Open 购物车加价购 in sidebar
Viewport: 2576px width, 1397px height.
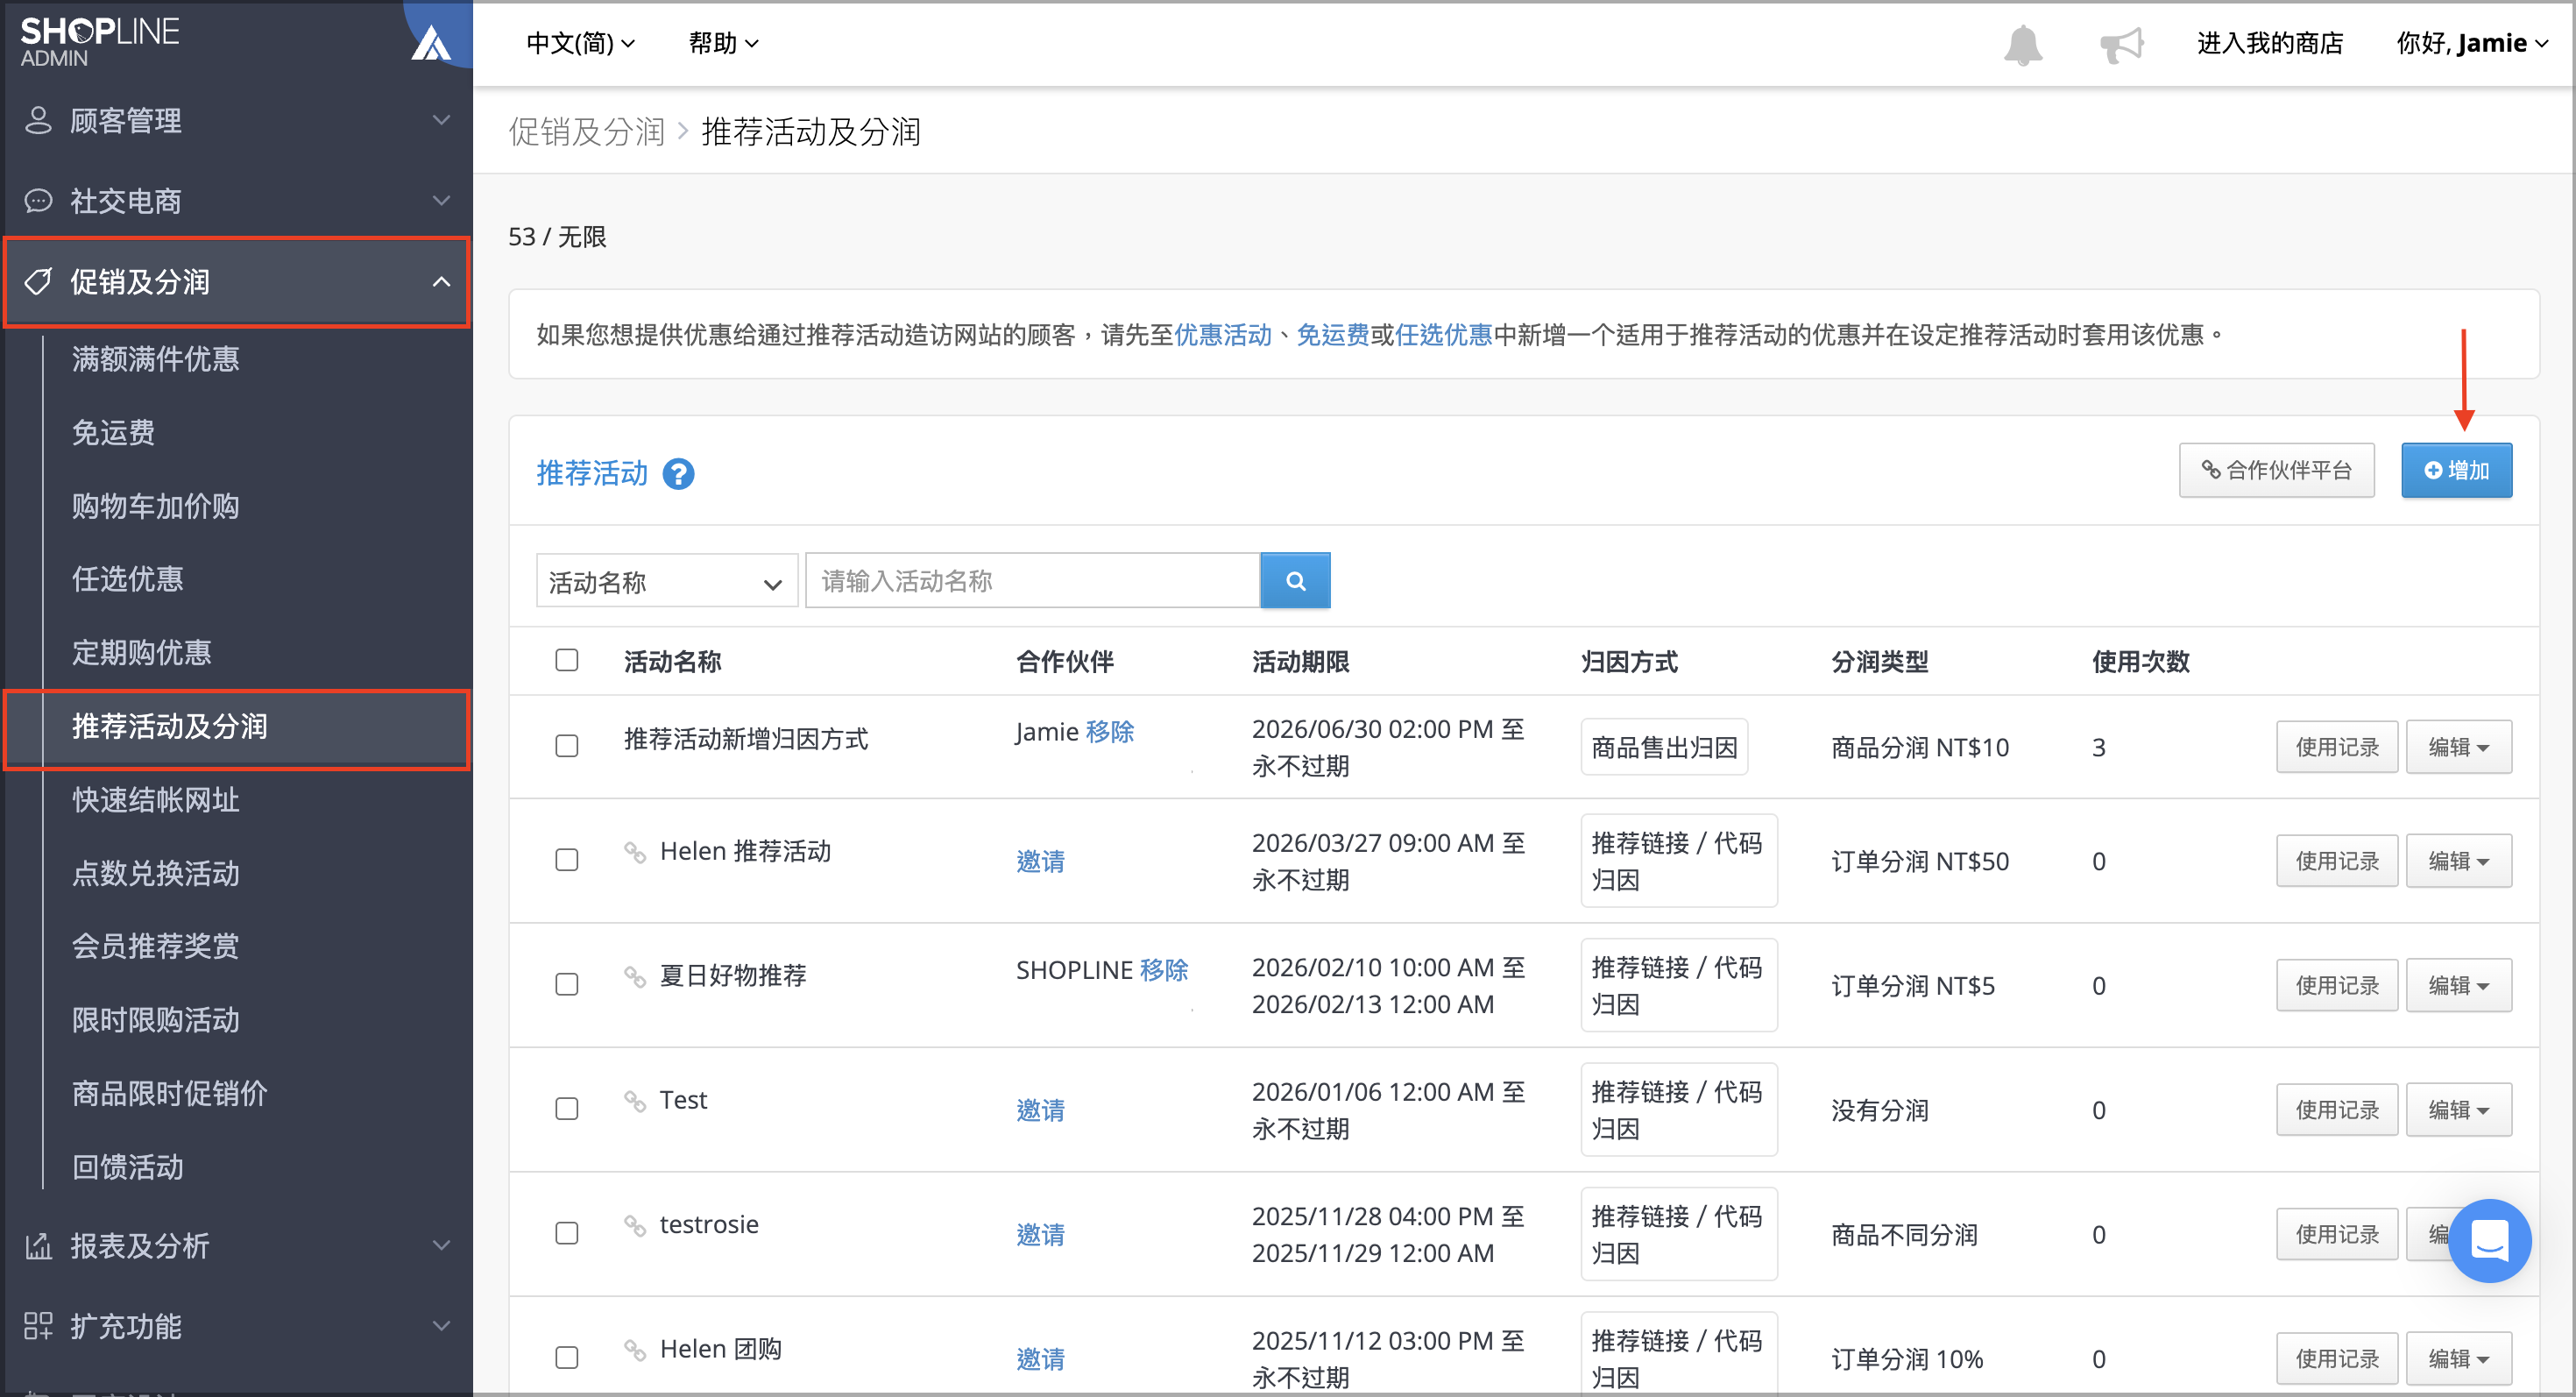point(155,506)
